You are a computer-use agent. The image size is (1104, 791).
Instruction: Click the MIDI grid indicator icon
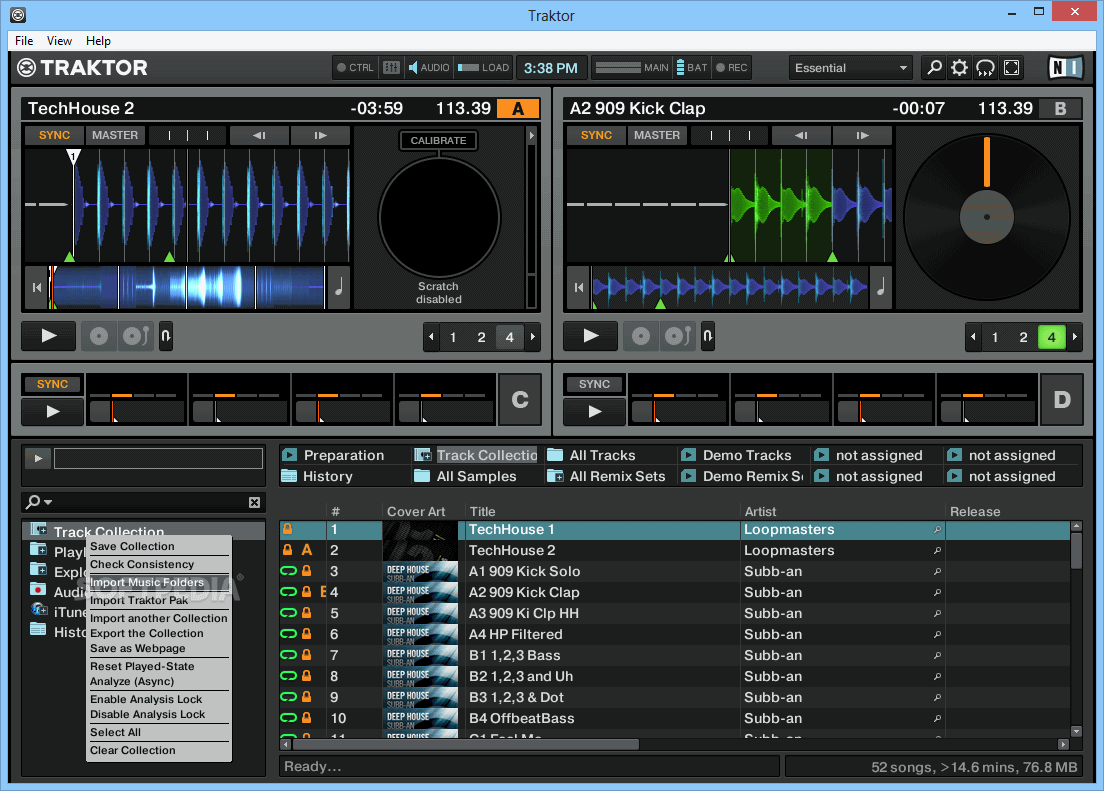(x=391, y=68)
